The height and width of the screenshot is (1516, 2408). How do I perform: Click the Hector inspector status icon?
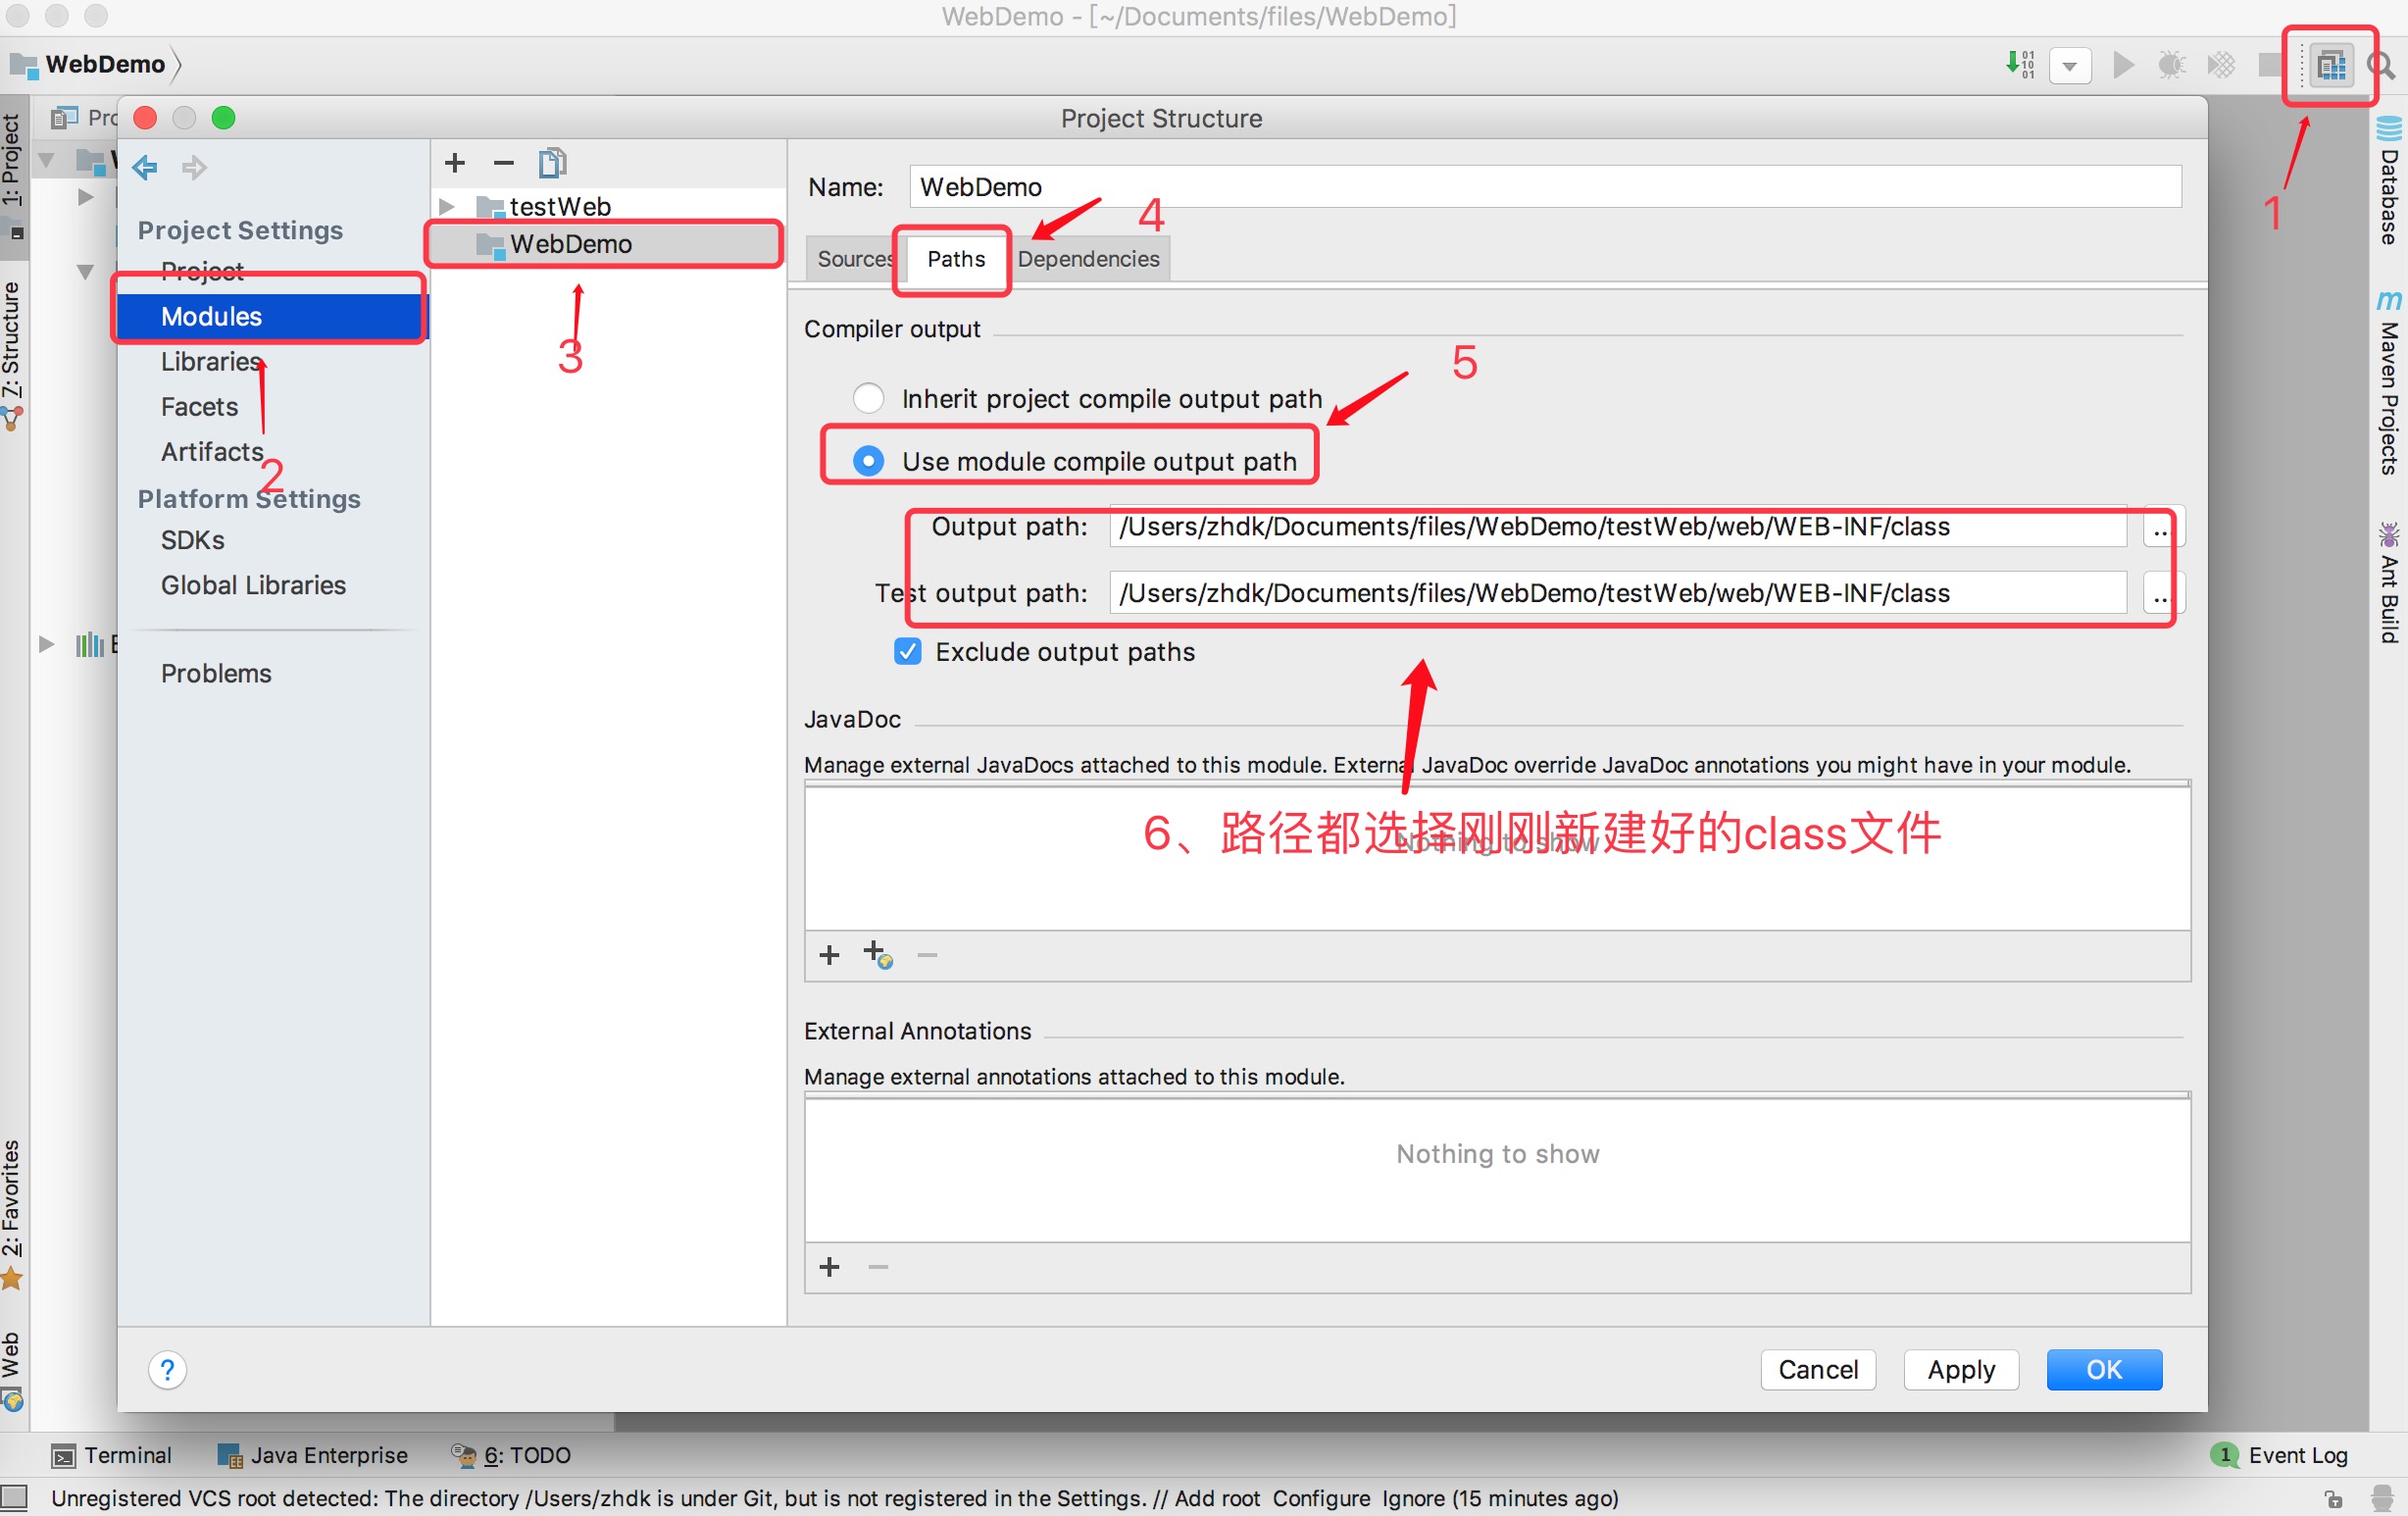2383,1498
